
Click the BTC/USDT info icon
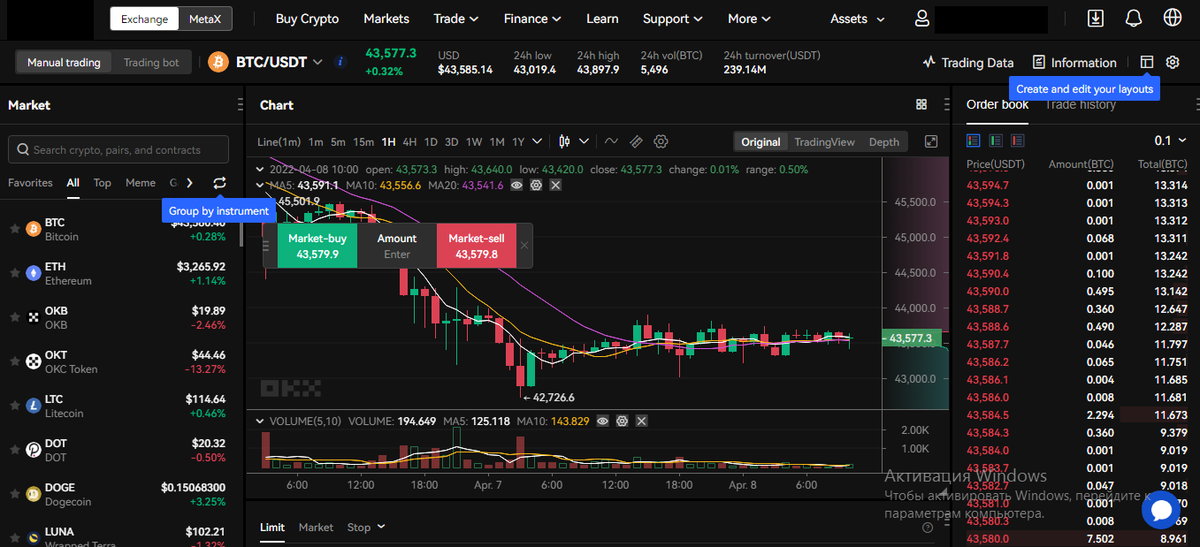pyautogui.click(x=340, y=62)
